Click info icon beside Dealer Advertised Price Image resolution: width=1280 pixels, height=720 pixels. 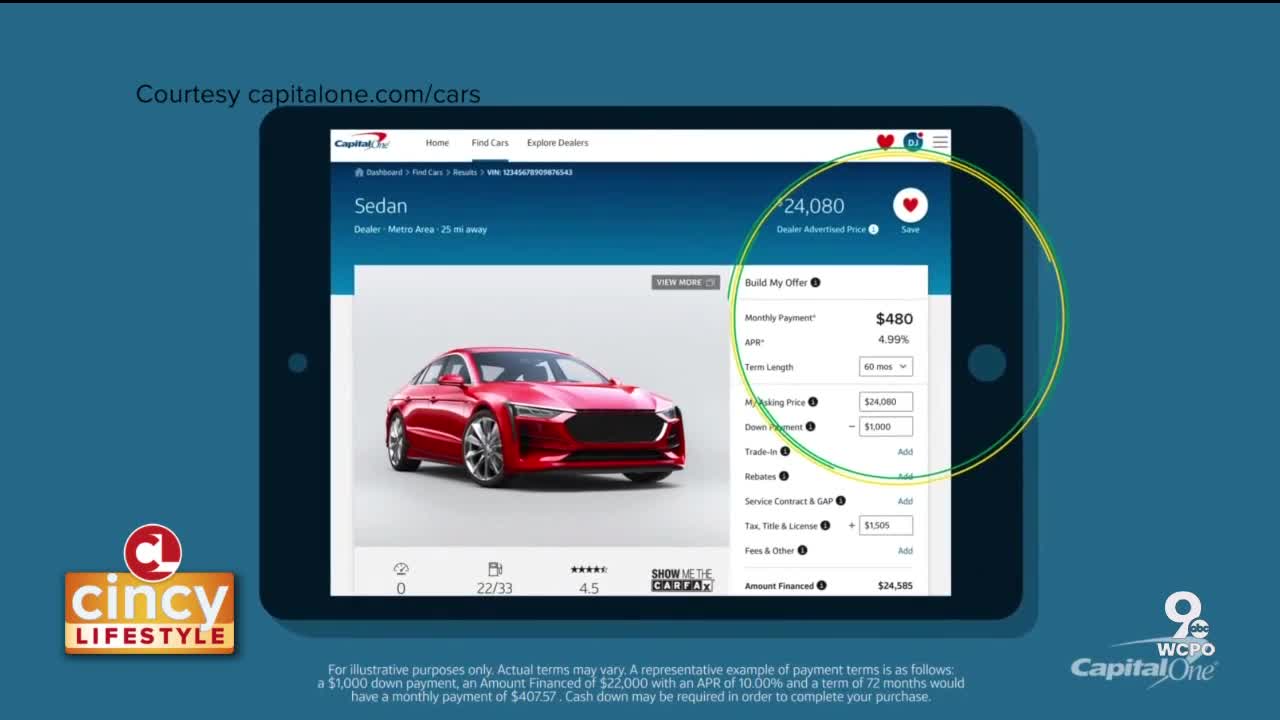pyautogui.click(x=873, y=229)
